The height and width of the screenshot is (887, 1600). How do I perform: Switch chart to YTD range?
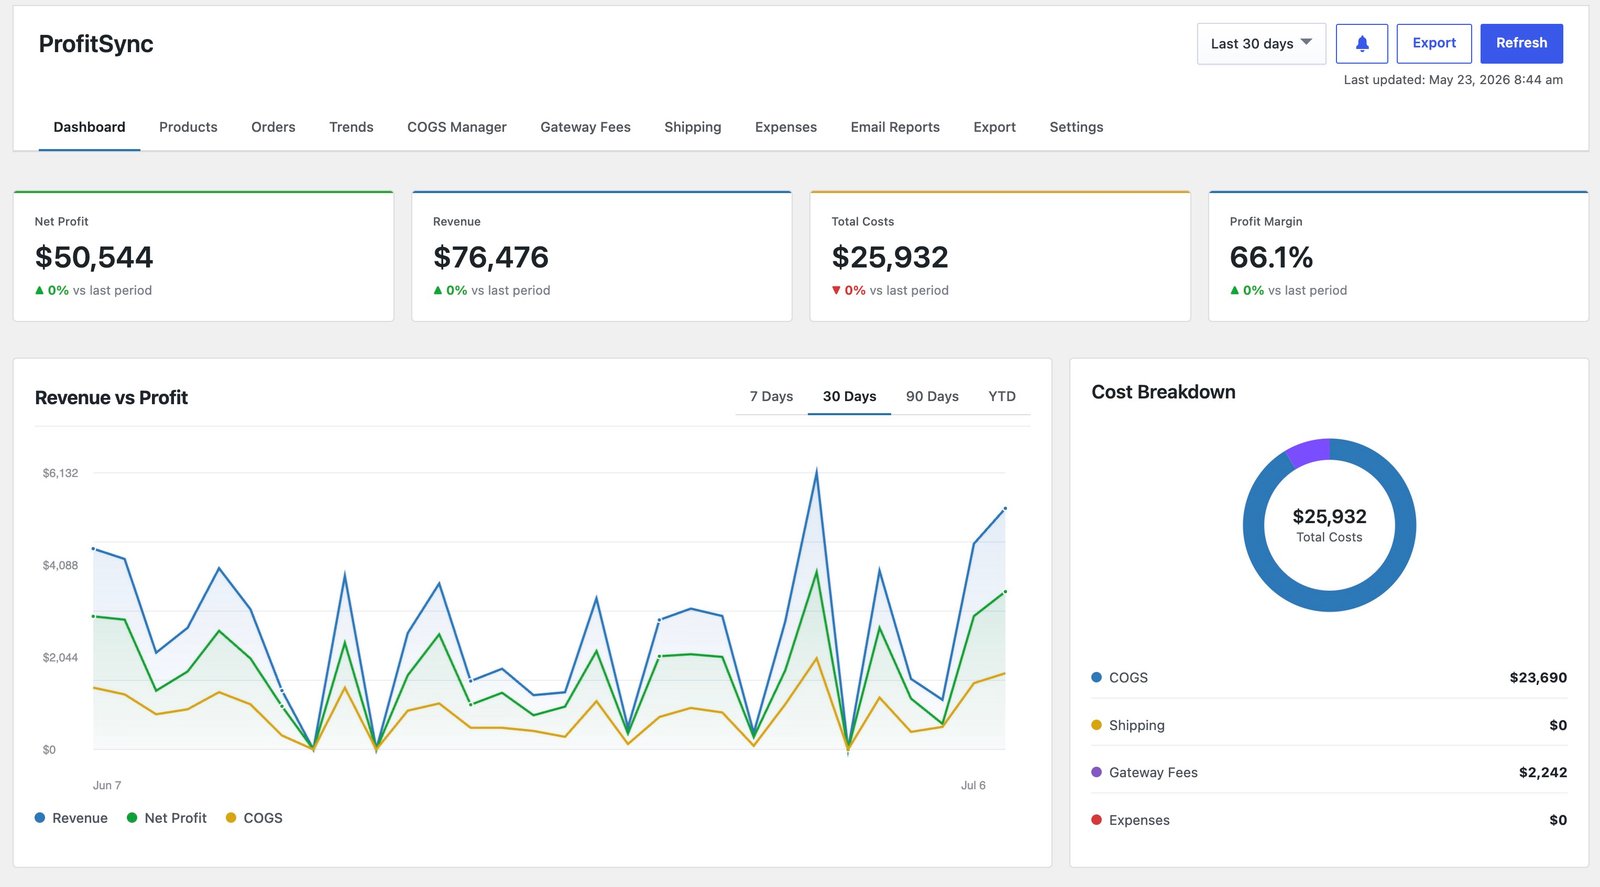coord(1002,397)
